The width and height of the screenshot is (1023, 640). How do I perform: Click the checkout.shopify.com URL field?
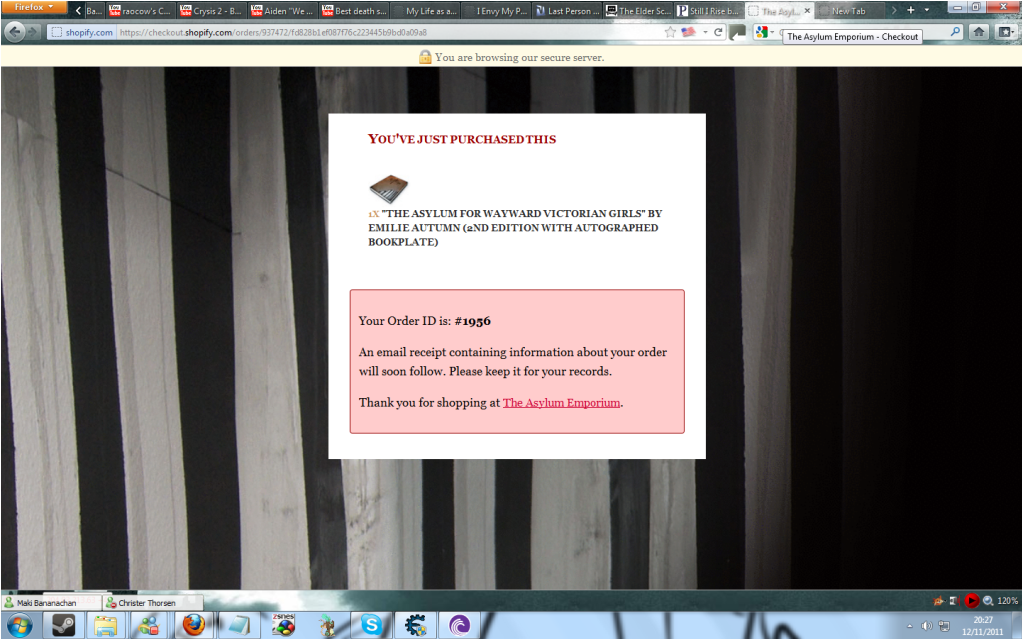[388, 32]
